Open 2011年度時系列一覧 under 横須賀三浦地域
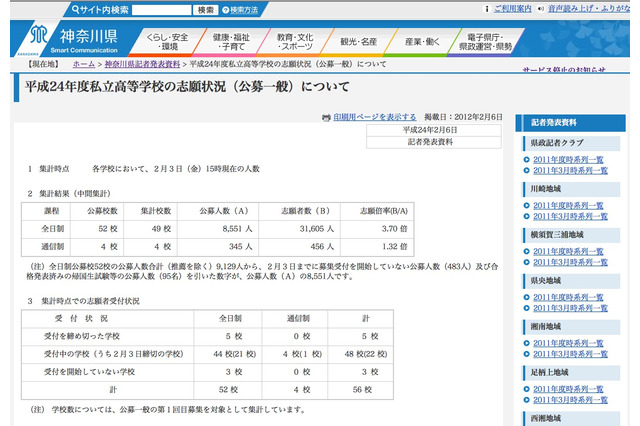Viewport: 640px width, 426px height. tap(568, 252)
